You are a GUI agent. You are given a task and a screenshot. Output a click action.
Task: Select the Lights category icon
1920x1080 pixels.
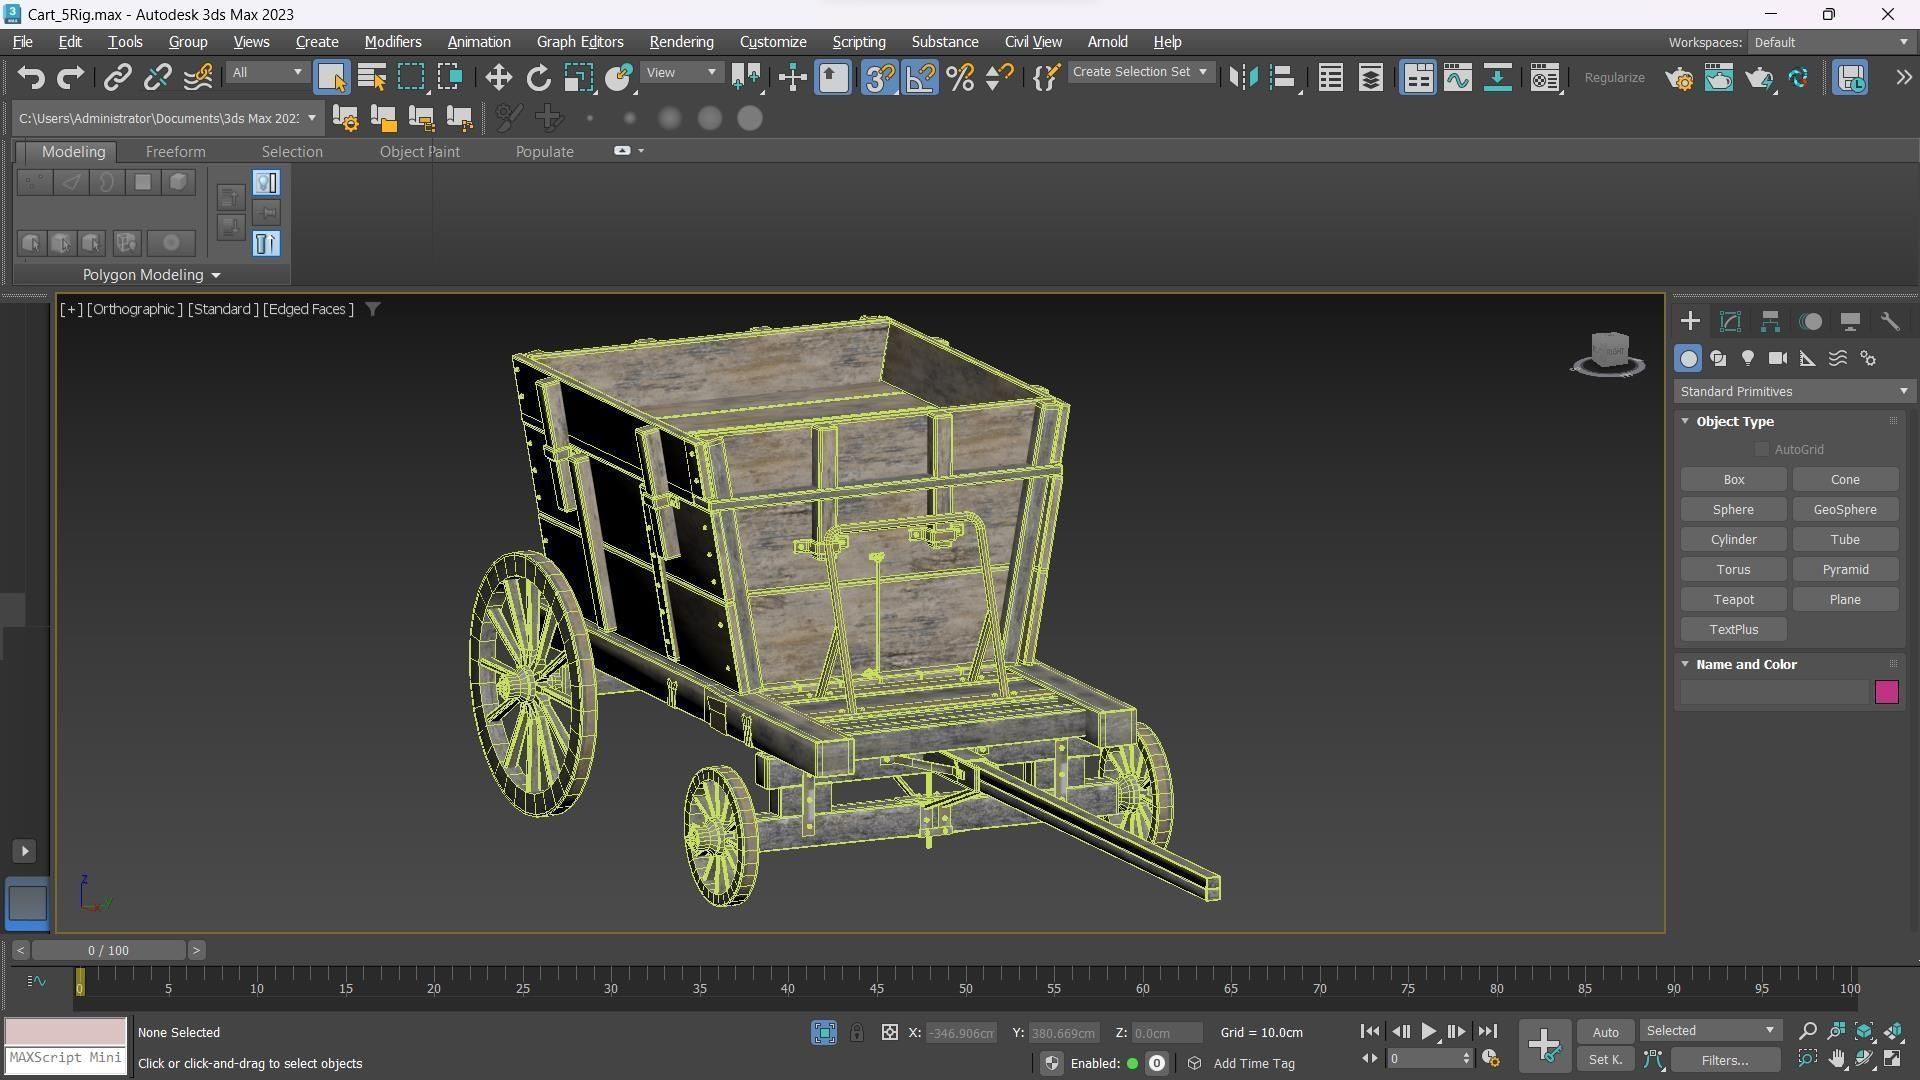[x=1748, y=358]
